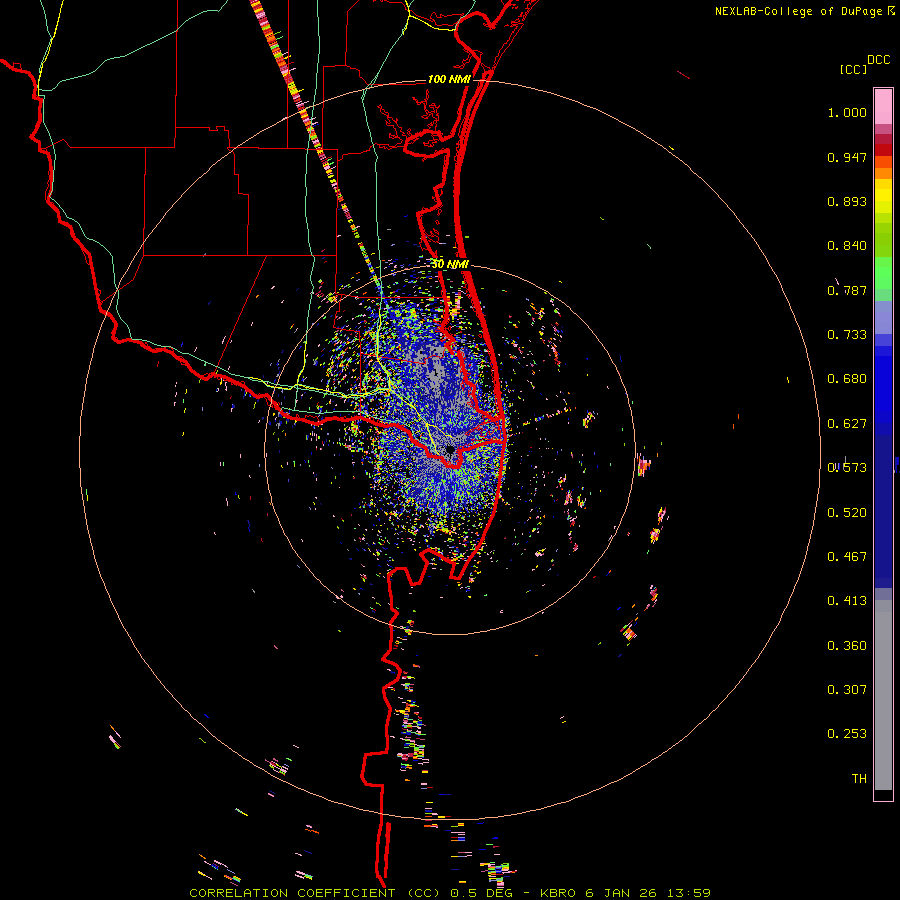Pick the gray band beside 0.307
The height and width of the screenshot is (900, 900).
[883, 695]
